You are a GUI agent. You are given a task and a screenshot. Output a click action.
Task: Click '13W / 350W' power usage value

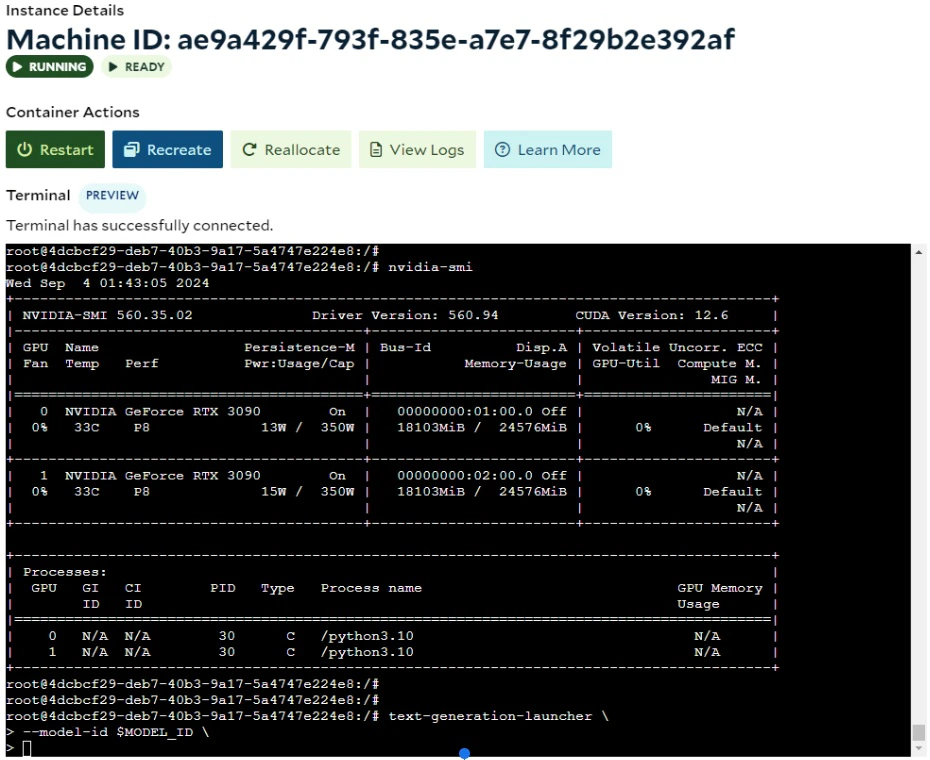[x=307, y=427]
